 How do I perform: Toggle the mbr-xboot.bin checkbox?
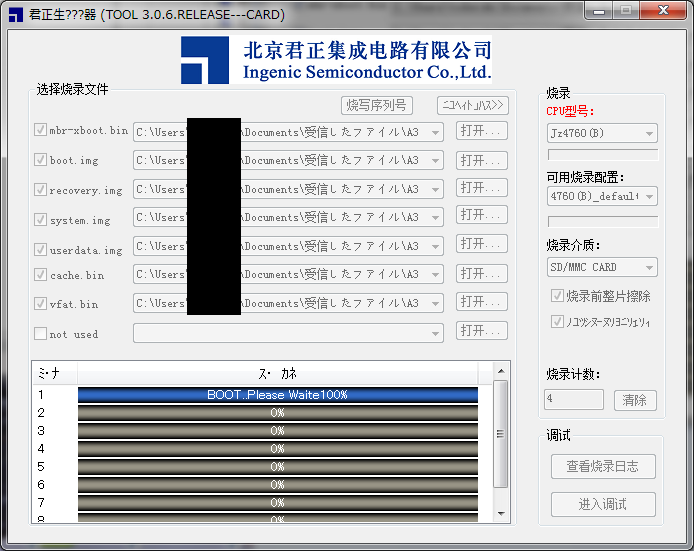40,130
